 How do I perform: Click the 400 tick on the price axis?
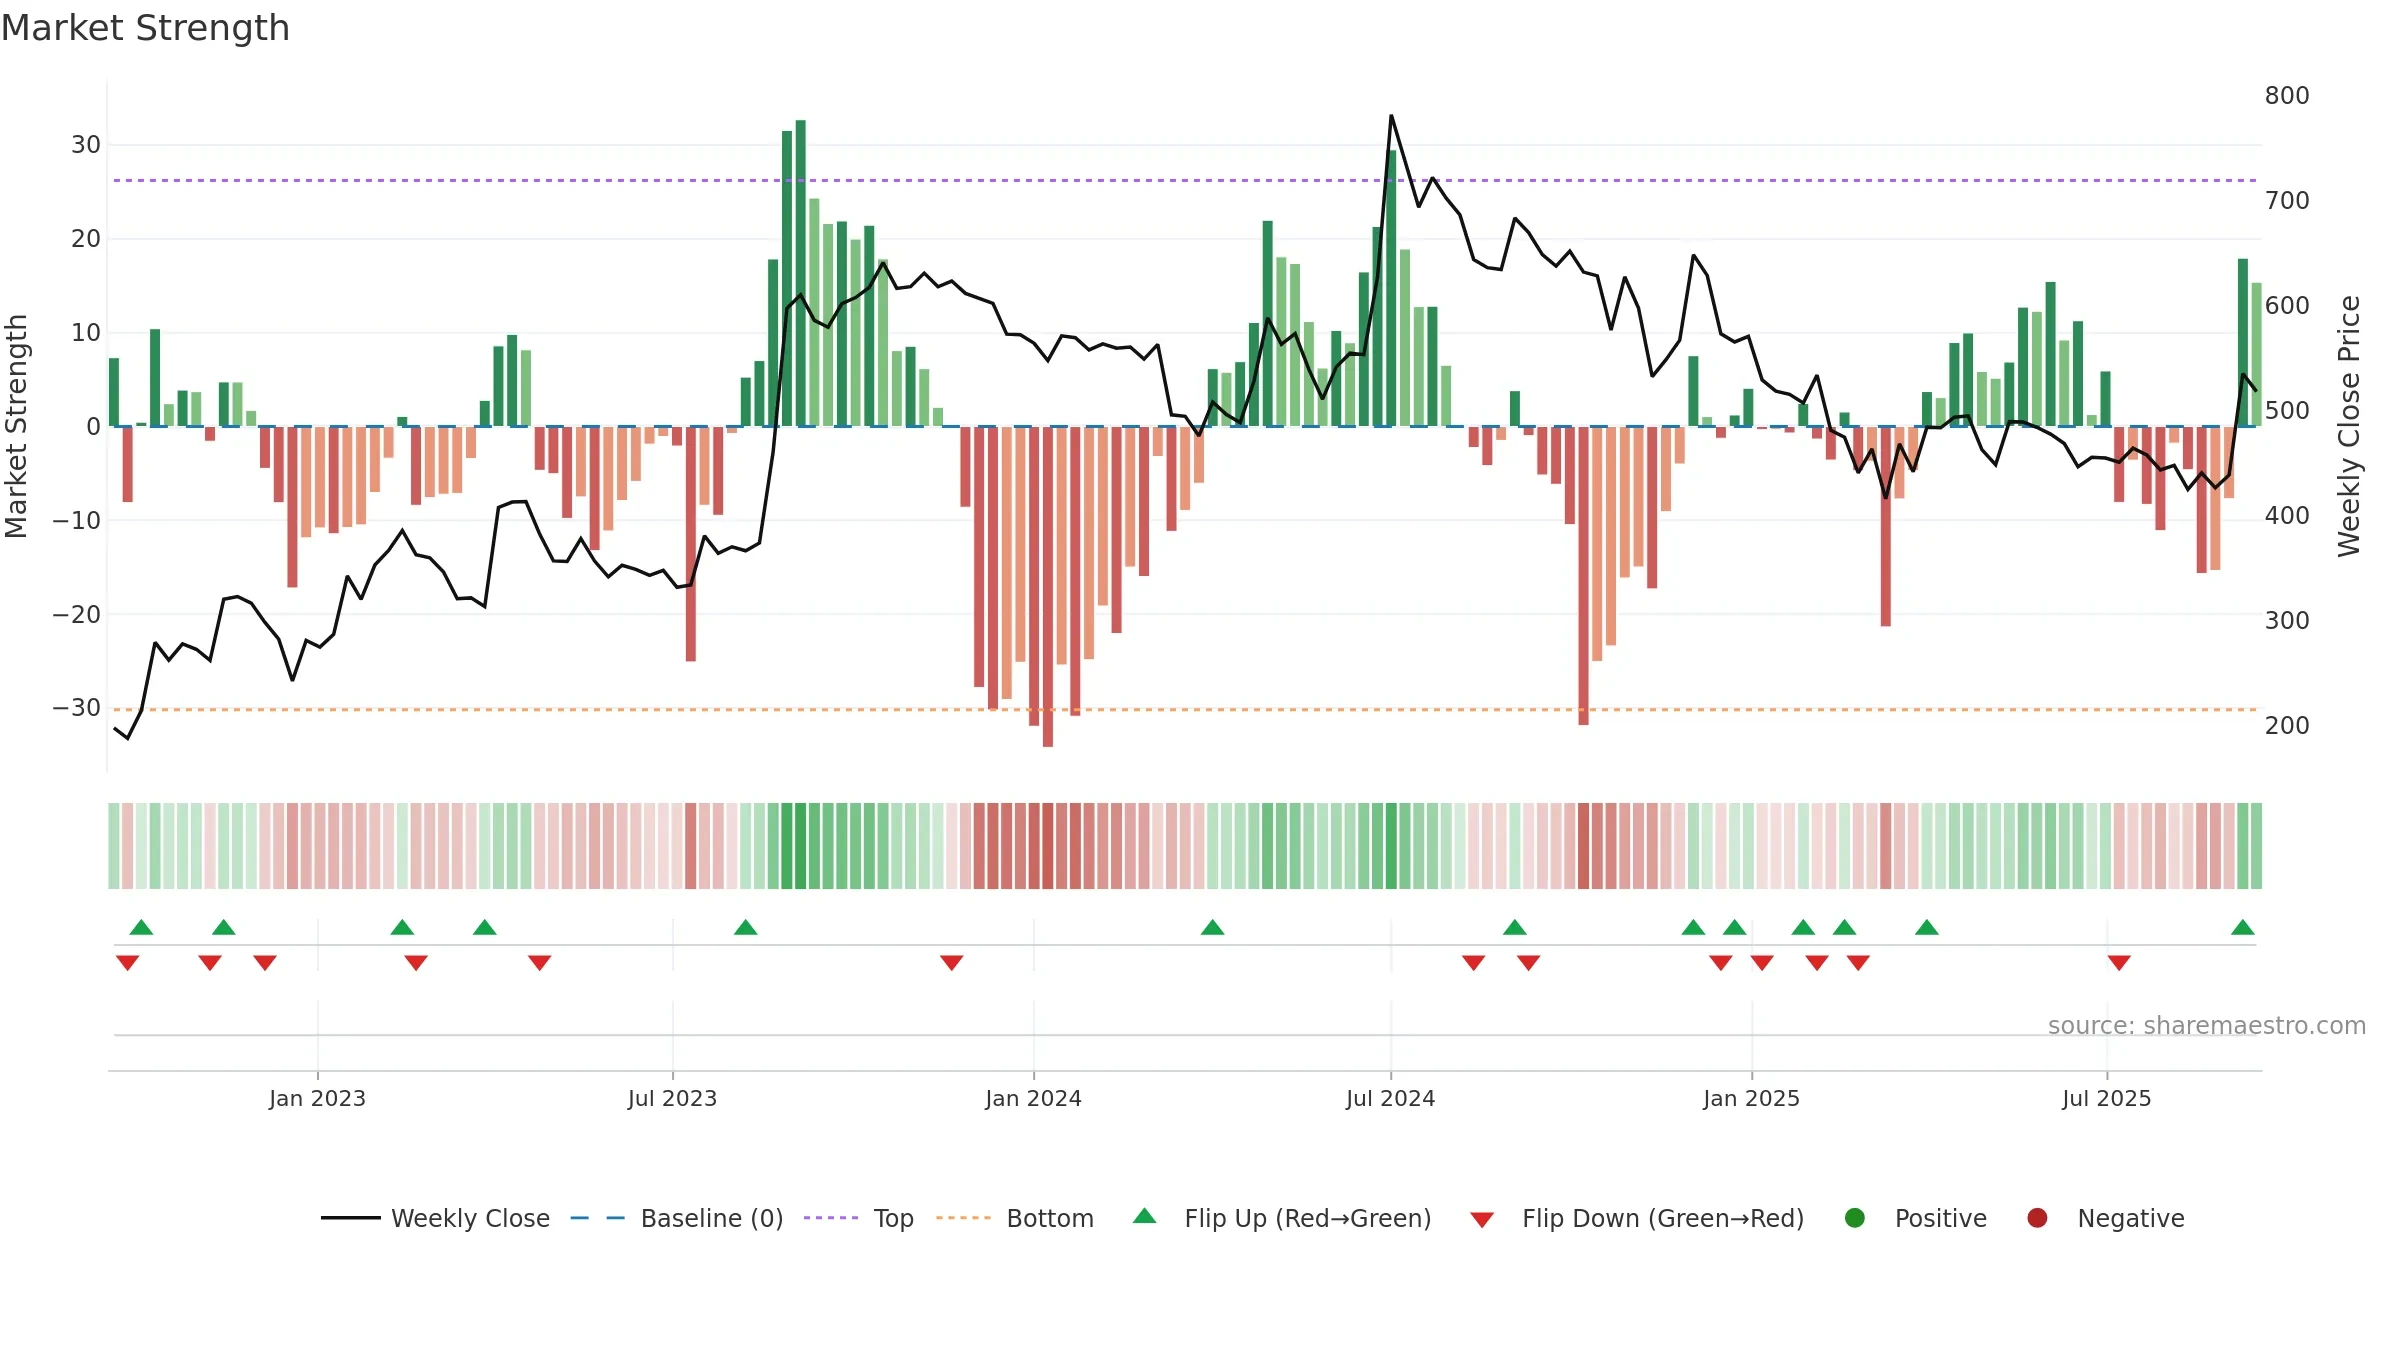tap(2287, 515)
